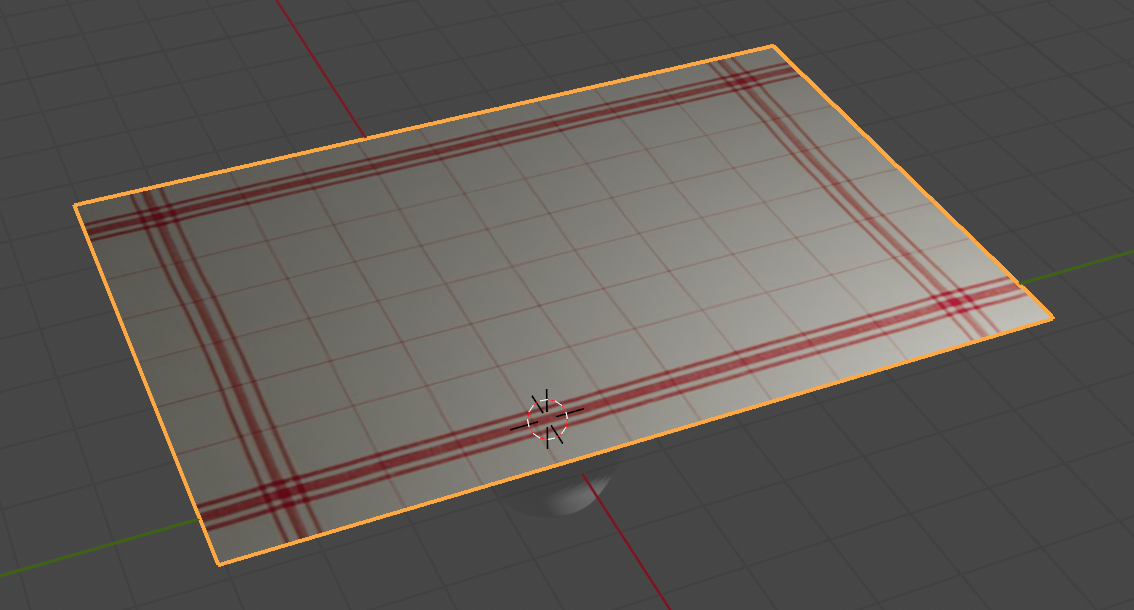Click the red stripe crossing near bottom corner
This screenshot has width=1134, height=610.
point(280,492)
